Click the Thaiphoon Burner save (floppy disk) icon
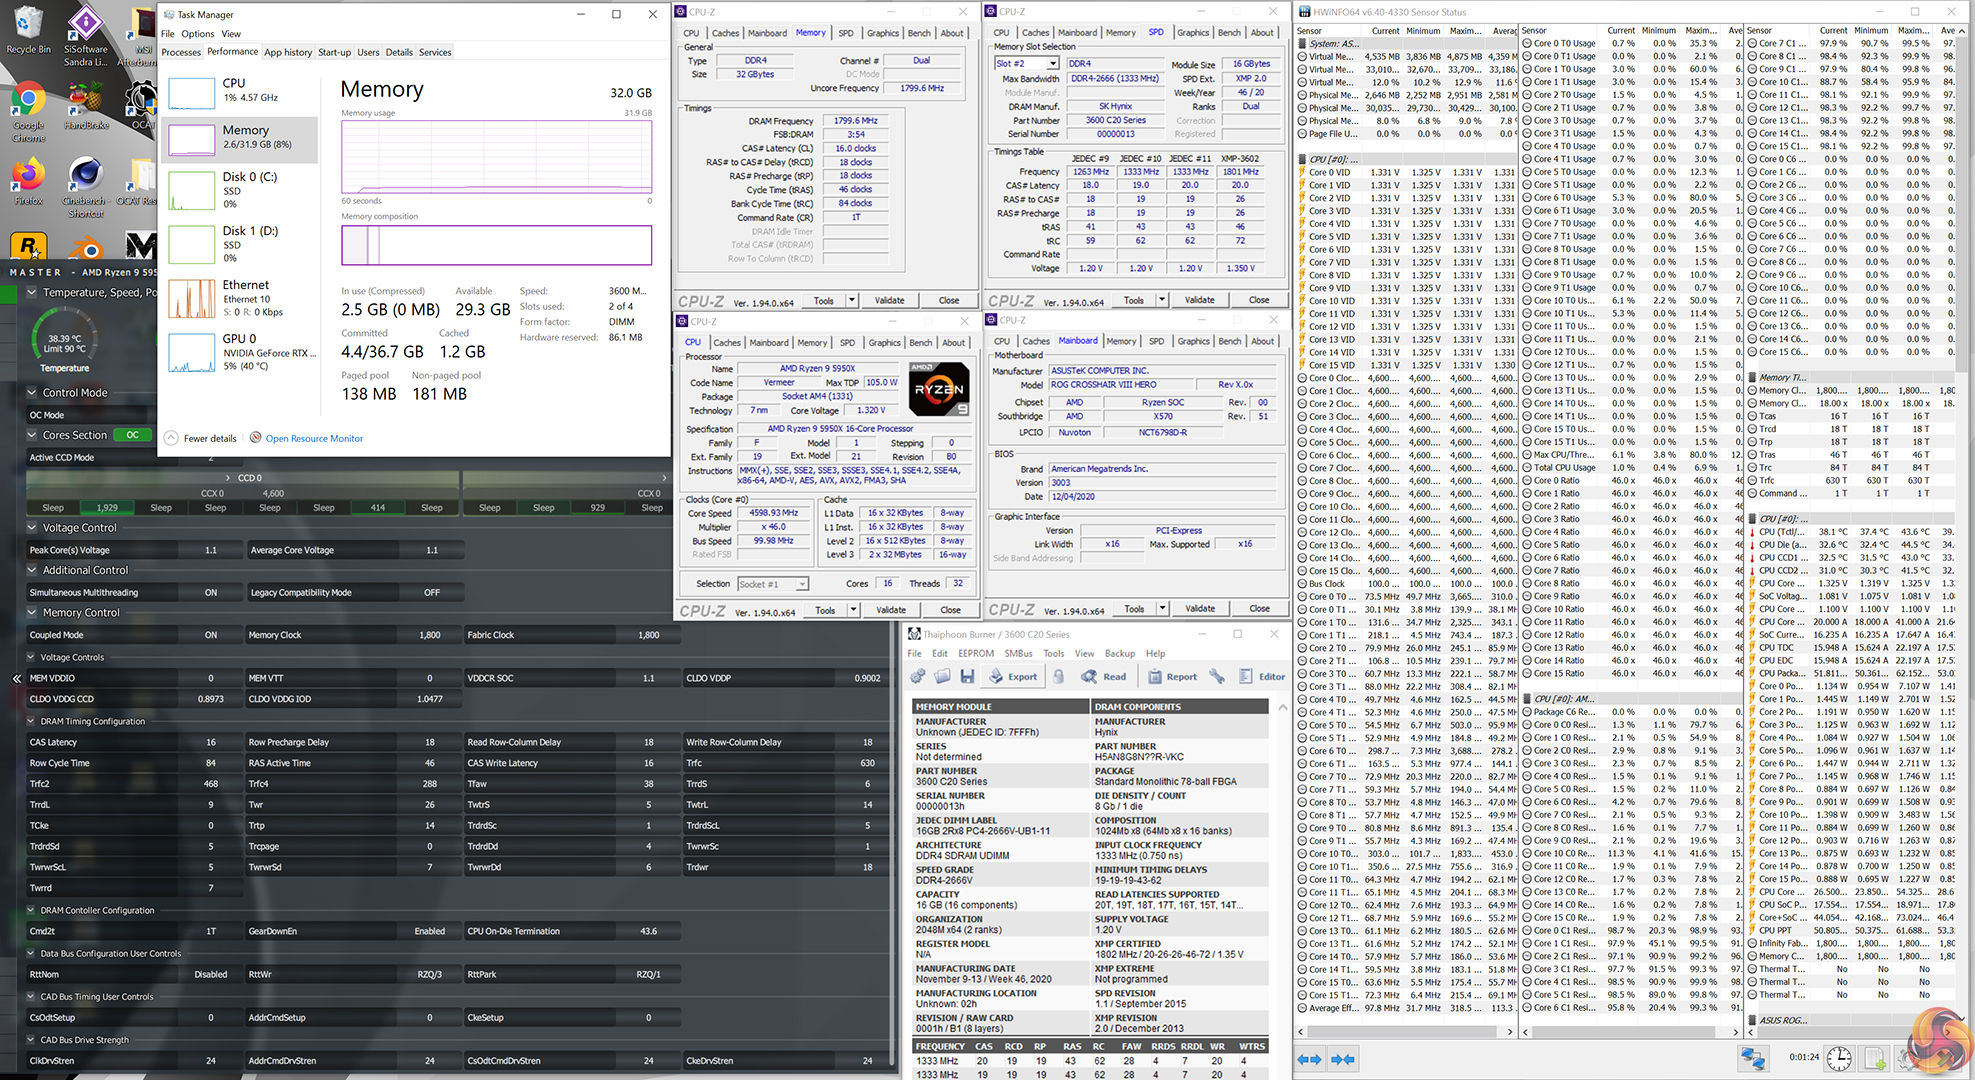The height and width of the screenshot is (1080, 1975). click(967, 676)
